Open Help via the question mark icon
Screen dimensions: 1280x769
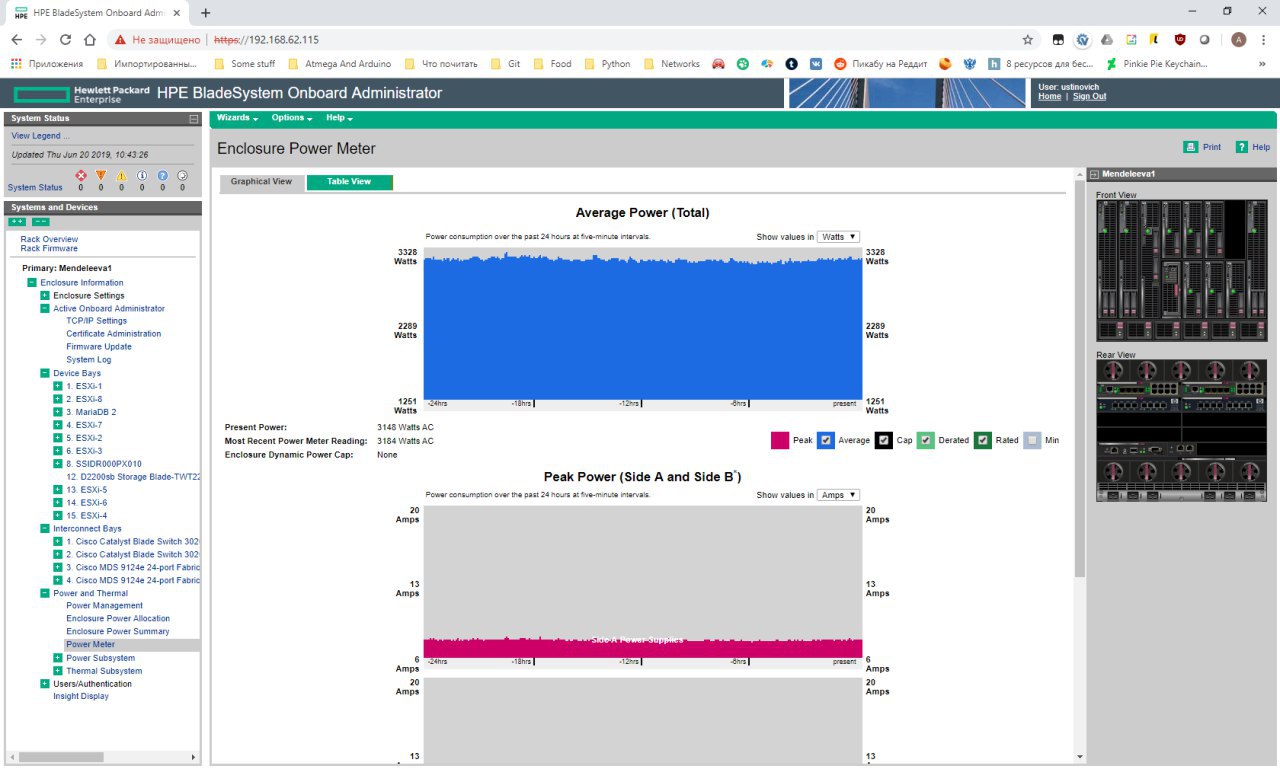pos(1242,147)
